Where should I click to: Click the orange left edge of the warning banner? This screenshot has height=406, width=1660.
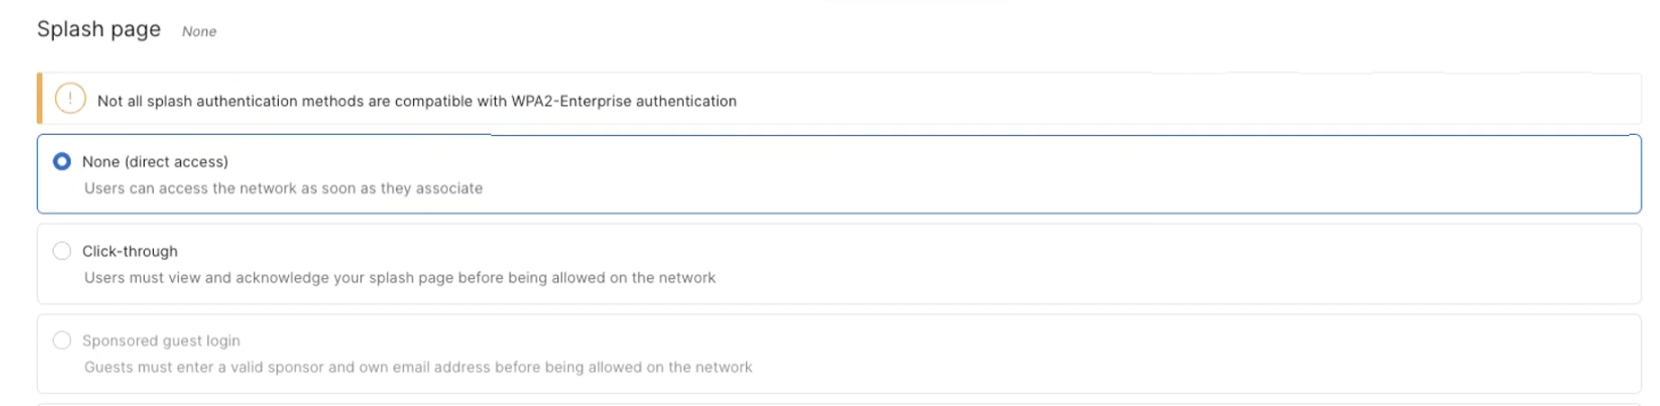pos(40,99)
